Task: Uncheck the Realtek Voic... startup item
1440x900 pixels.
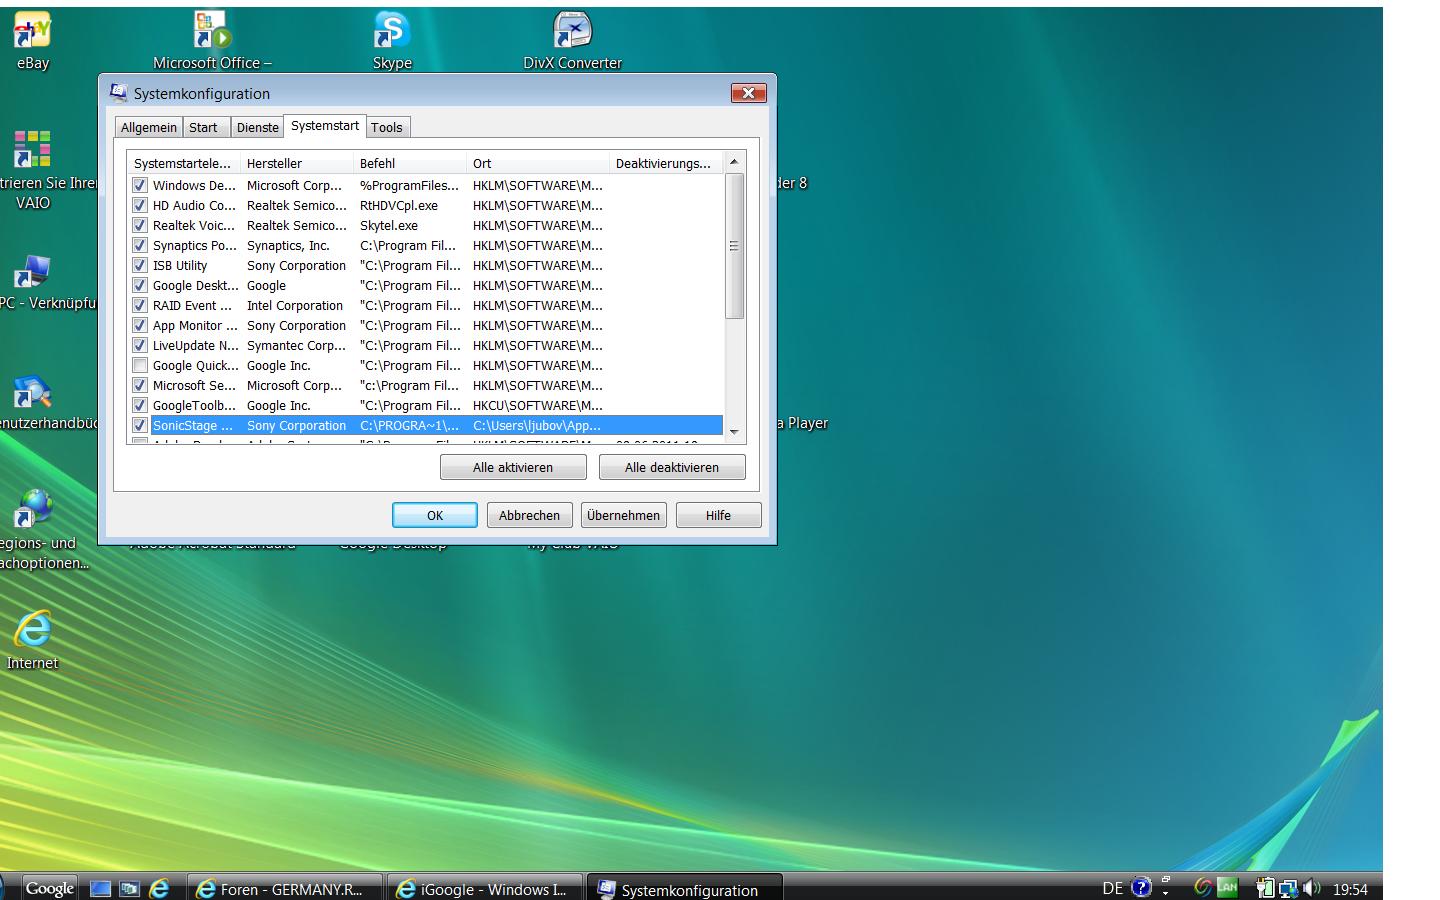Action: (x=140, y=225)
